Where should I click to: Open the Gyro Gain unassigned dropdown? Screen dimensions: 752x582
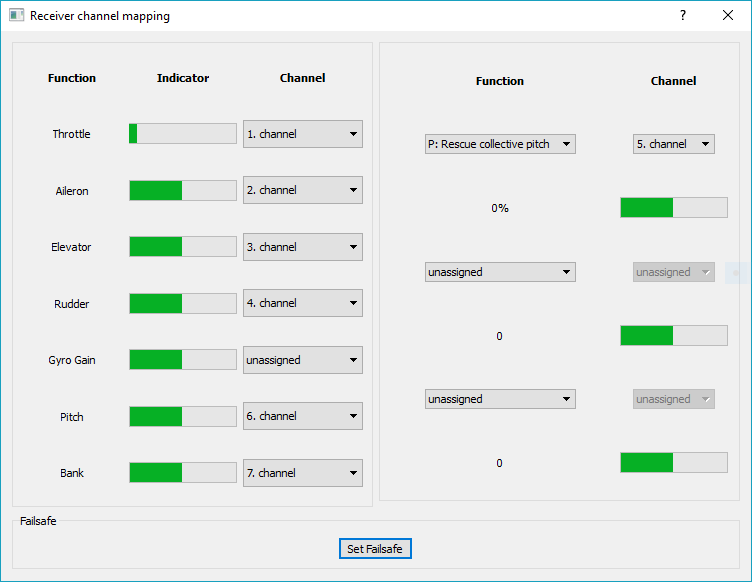click(302, 360)
